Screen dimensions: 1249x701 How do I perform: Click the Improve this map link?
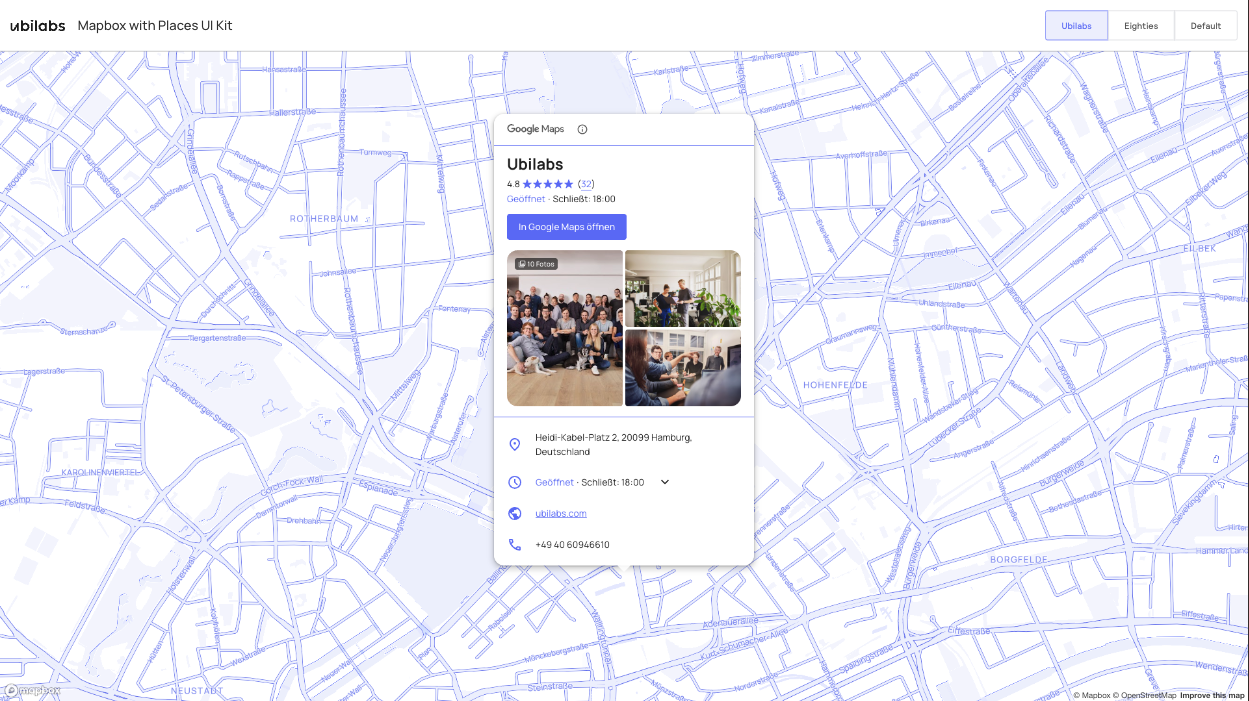(x=1213, y=695)
